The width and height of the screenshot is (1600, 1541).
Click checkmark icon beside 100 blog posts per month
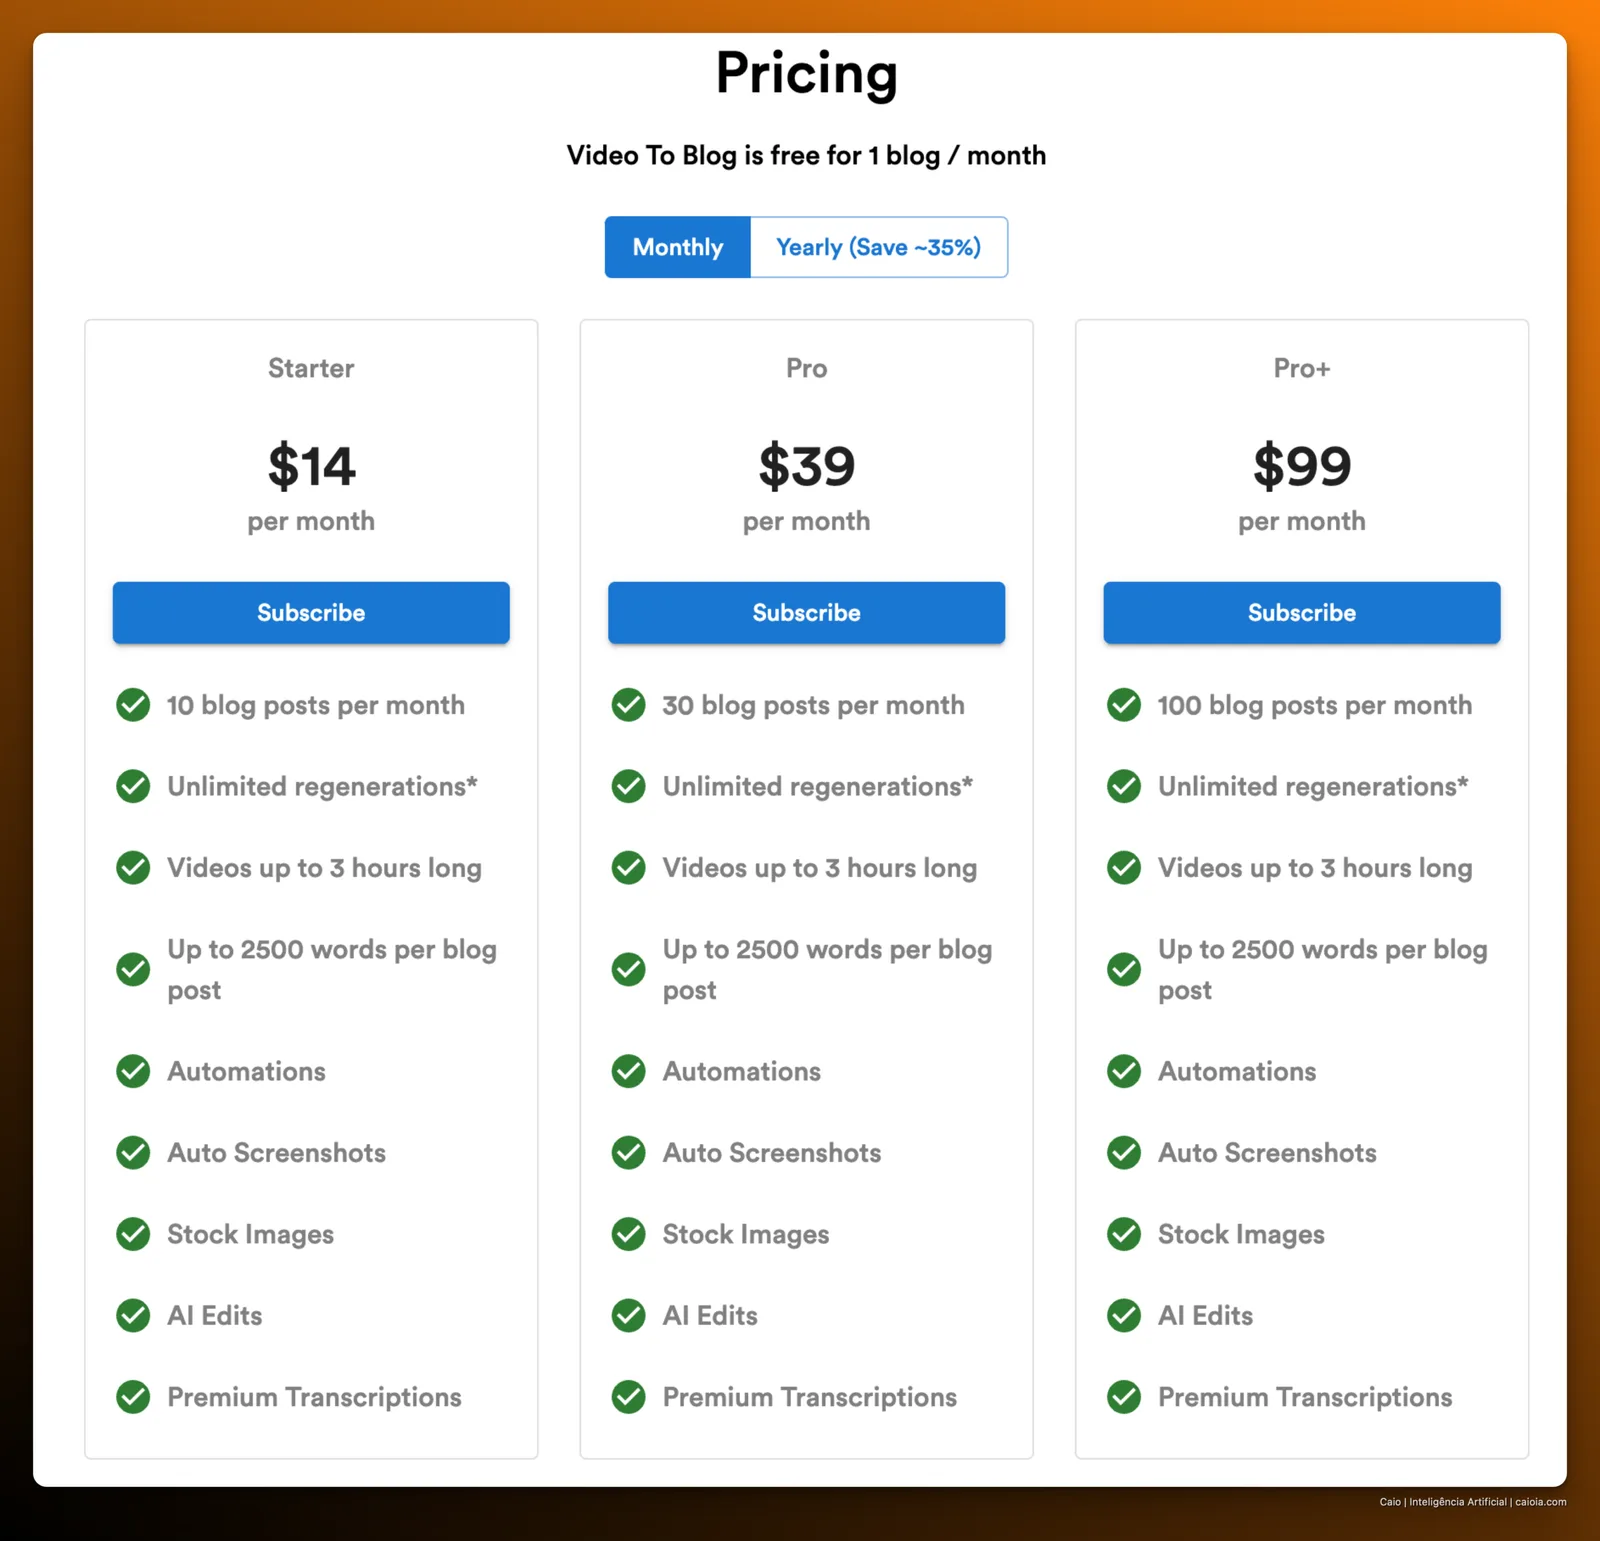point(1124,705)
